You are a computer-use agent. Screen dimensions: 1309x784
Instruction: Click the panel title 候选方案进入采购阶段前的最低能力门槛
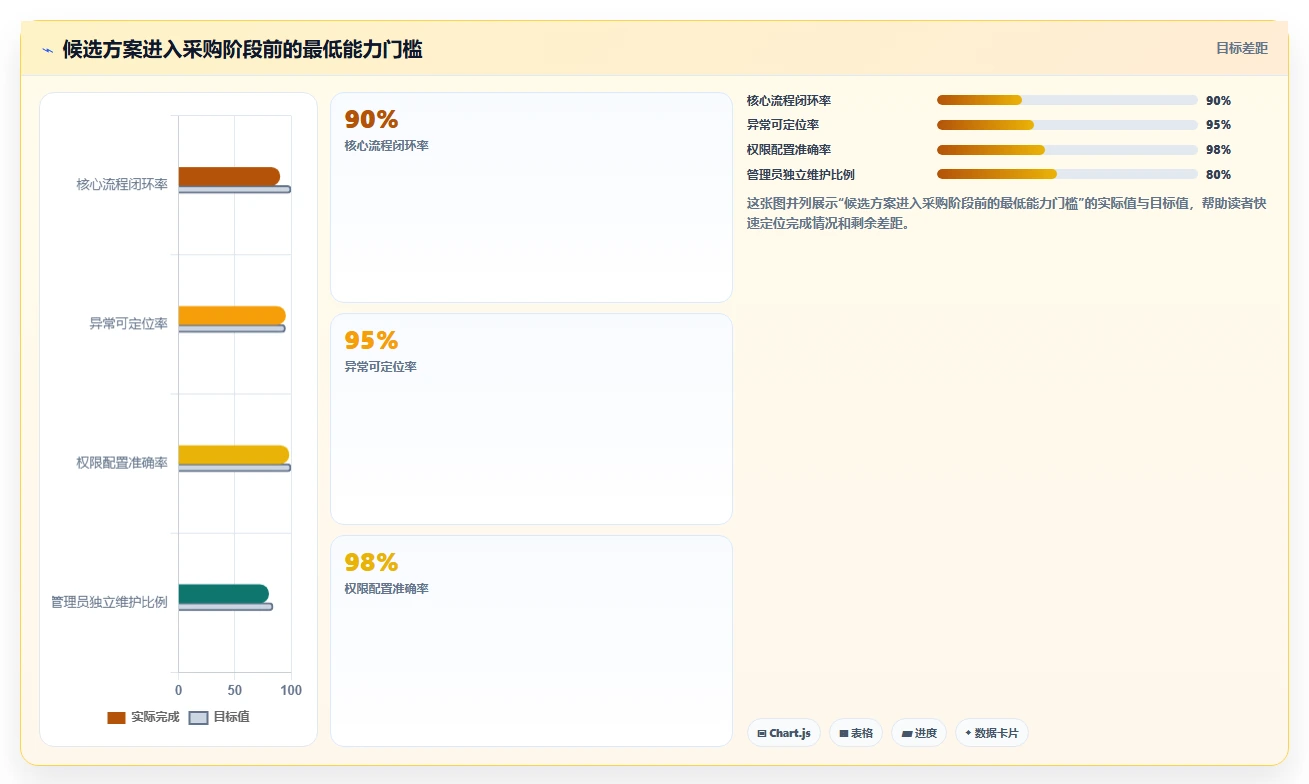[x=242, y=50]
